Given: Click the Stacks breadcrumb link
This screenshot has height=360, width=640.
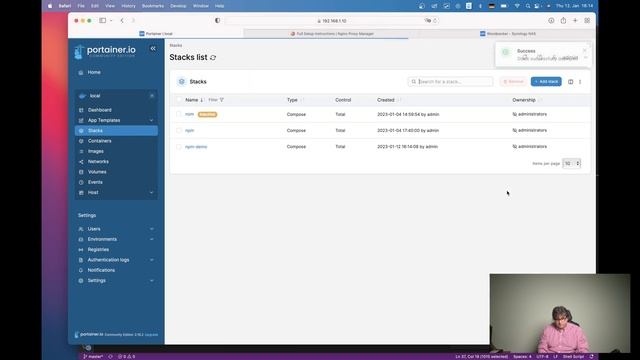Looking at the screenshot, I should coord(176,45).
